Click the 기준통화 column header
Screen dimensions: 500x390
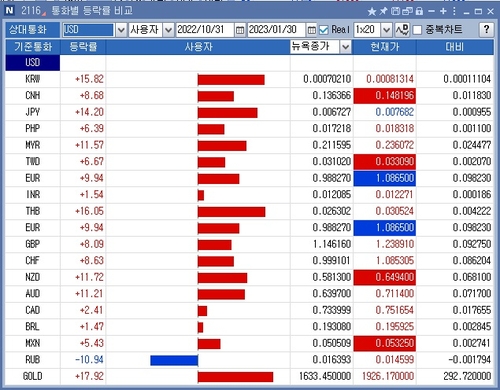(x=33, y=47)
